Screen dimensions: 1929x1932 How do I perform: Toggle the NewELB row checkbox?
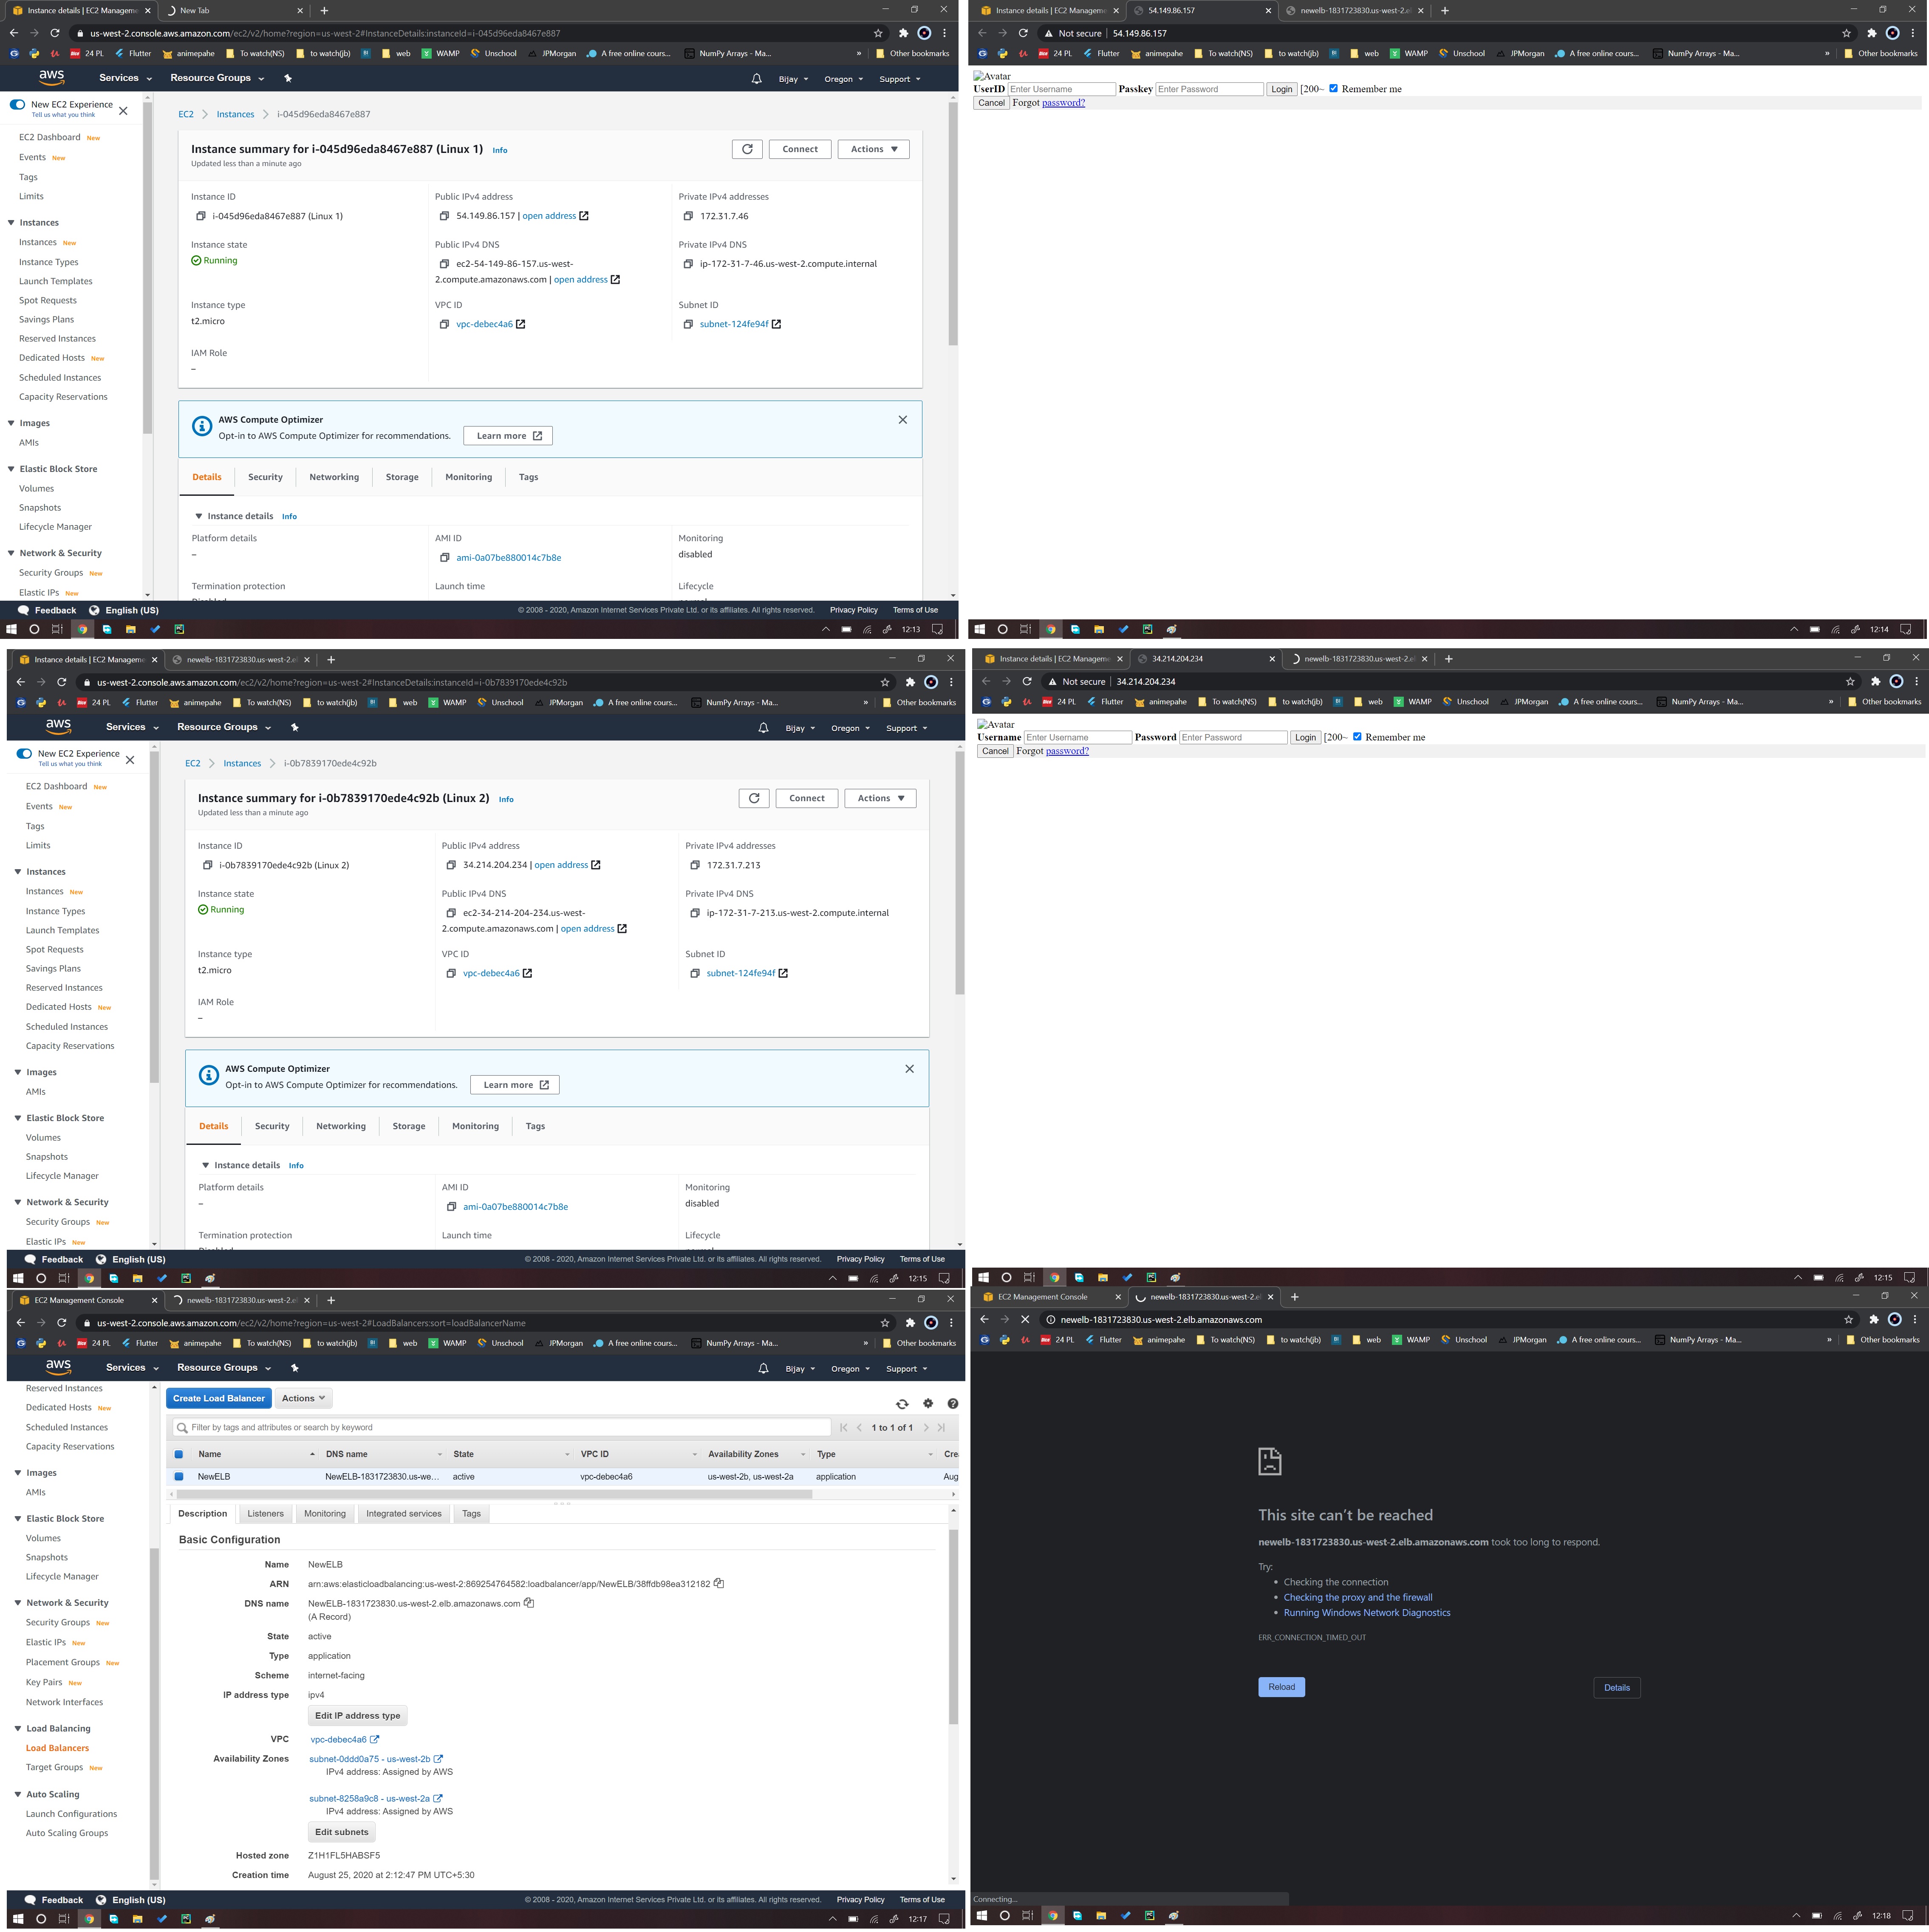pyautogui.click(x=179, y=1476)
